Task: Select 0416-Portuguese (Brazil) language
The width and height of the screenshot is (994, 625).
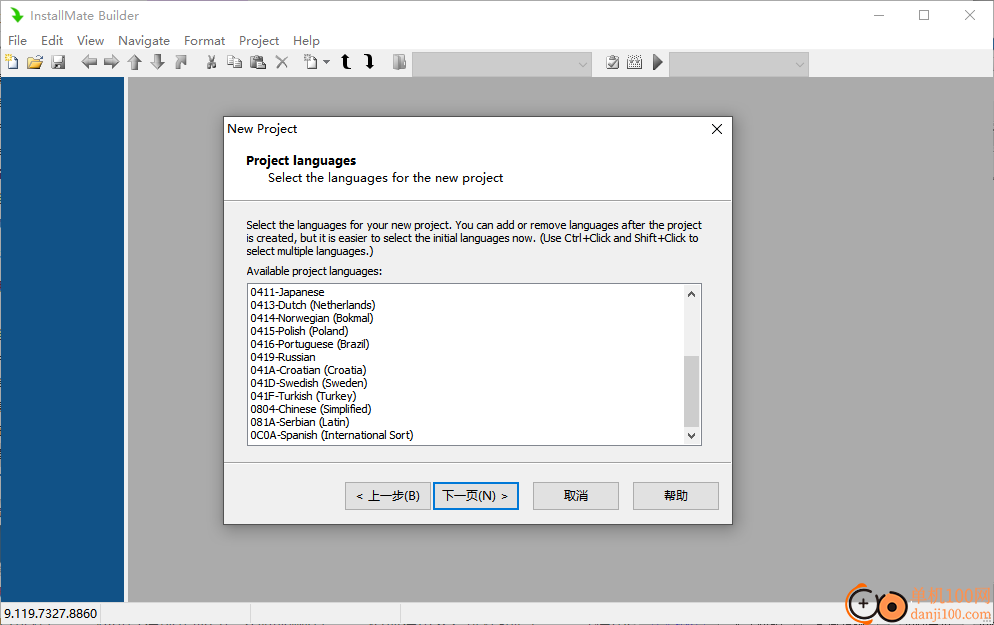Action: (465, 344)
